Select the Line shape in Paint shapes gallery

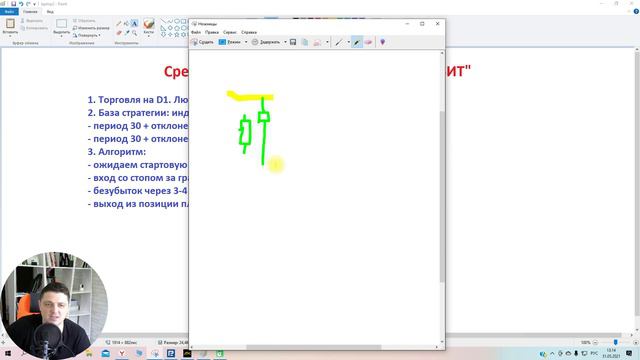pos(163,21)
